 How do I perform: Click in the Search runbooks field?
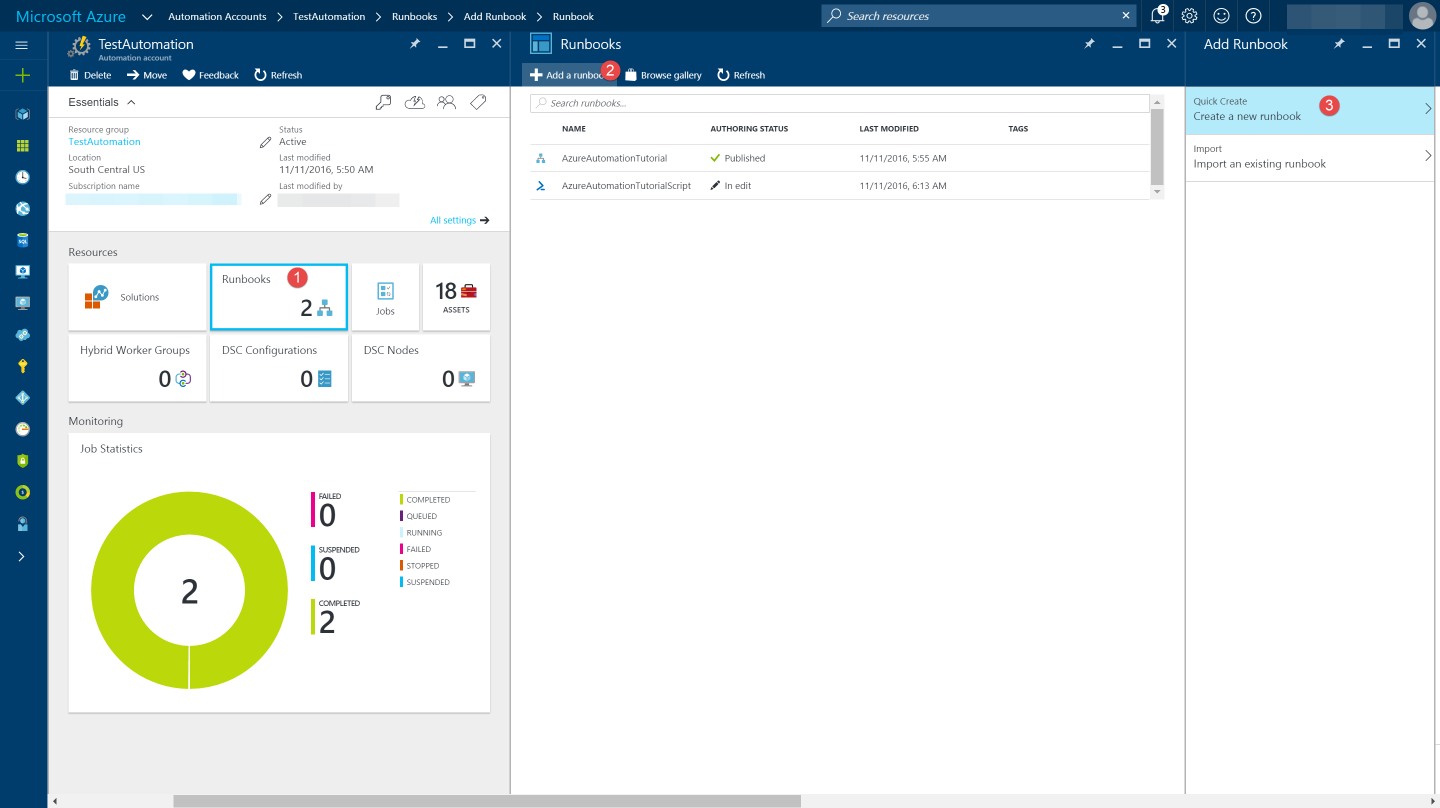840,103
